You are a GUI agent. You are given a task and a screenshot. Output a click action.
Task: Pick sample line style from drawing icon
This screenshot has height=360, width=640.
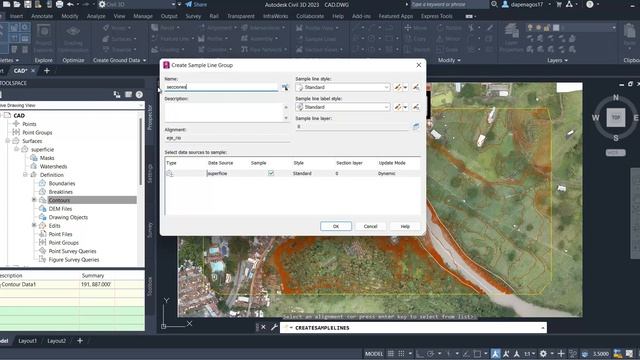pyautogui.click(x=416, y=87)
